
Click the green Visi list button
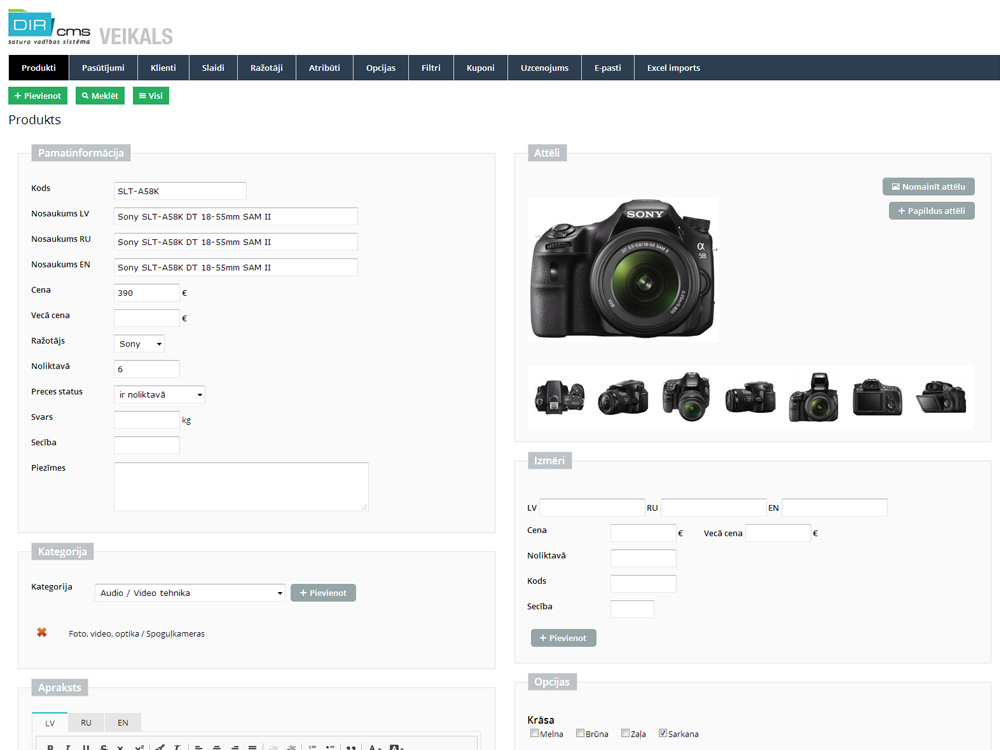click(151, 96)
